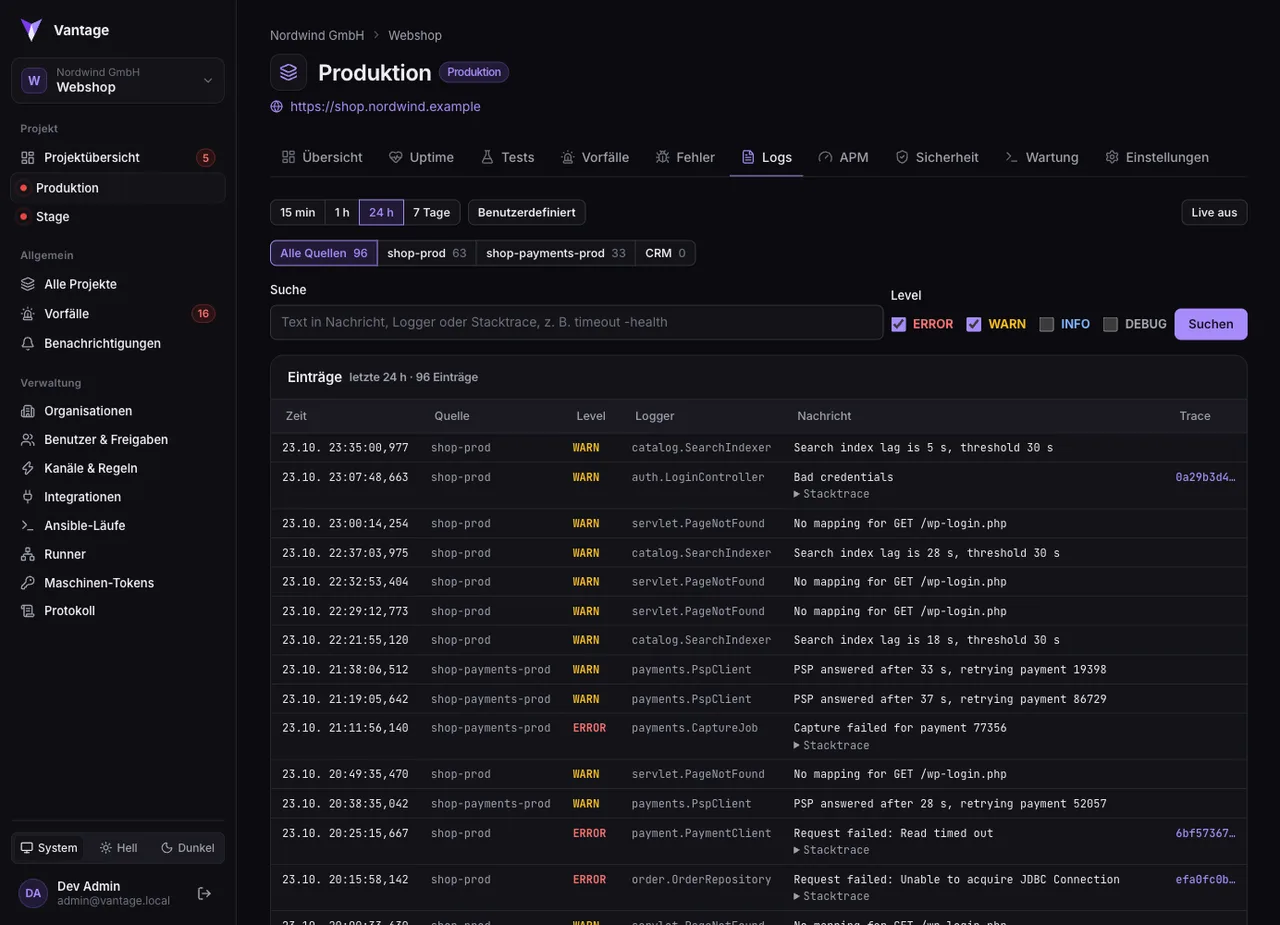Open Benachrichtigungen bell icon
This screenshot has height=925, width=1280.
tap(28, 343)
